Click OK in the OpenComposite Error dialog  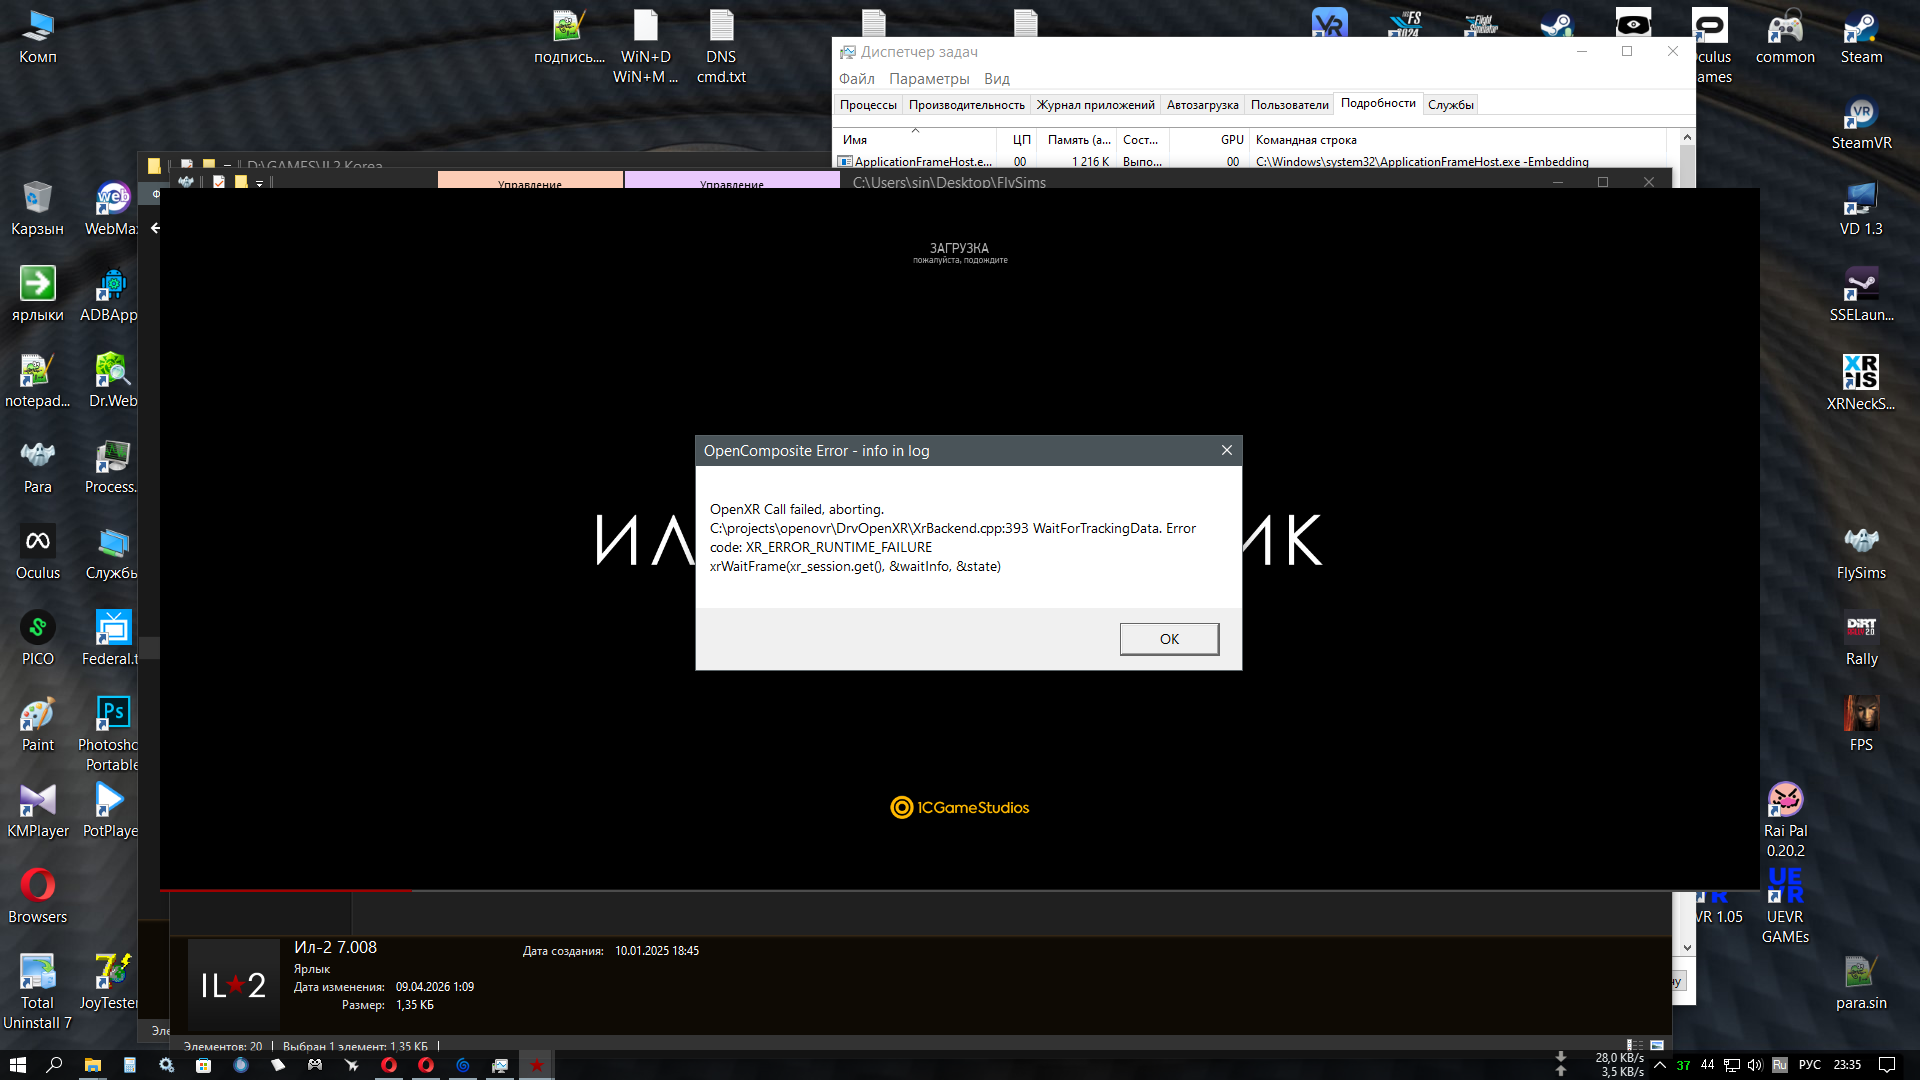(x=1169, y=639)
